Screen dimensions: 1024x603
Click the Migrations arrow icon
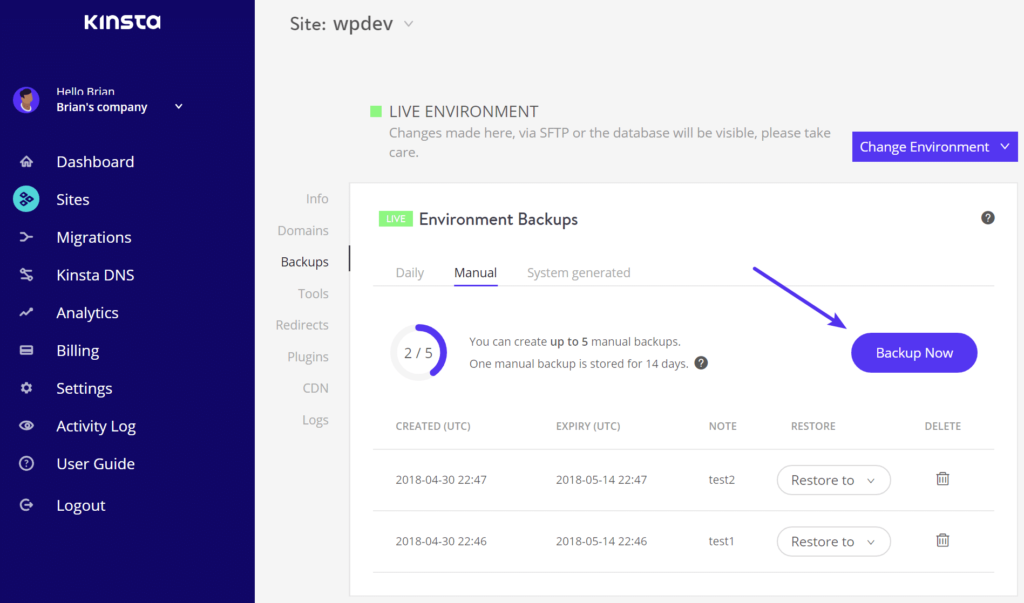click(x=26, y=237)
